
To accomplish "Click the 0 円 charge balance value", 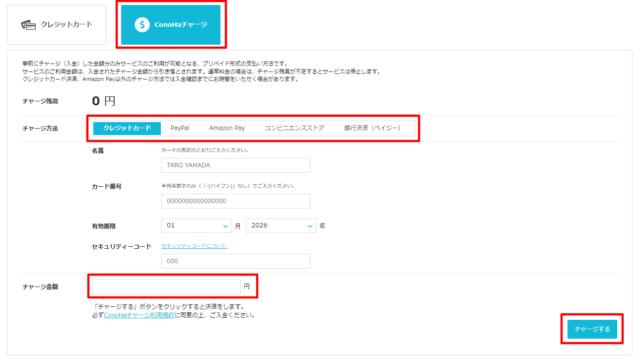I will [x=104, y=101].
